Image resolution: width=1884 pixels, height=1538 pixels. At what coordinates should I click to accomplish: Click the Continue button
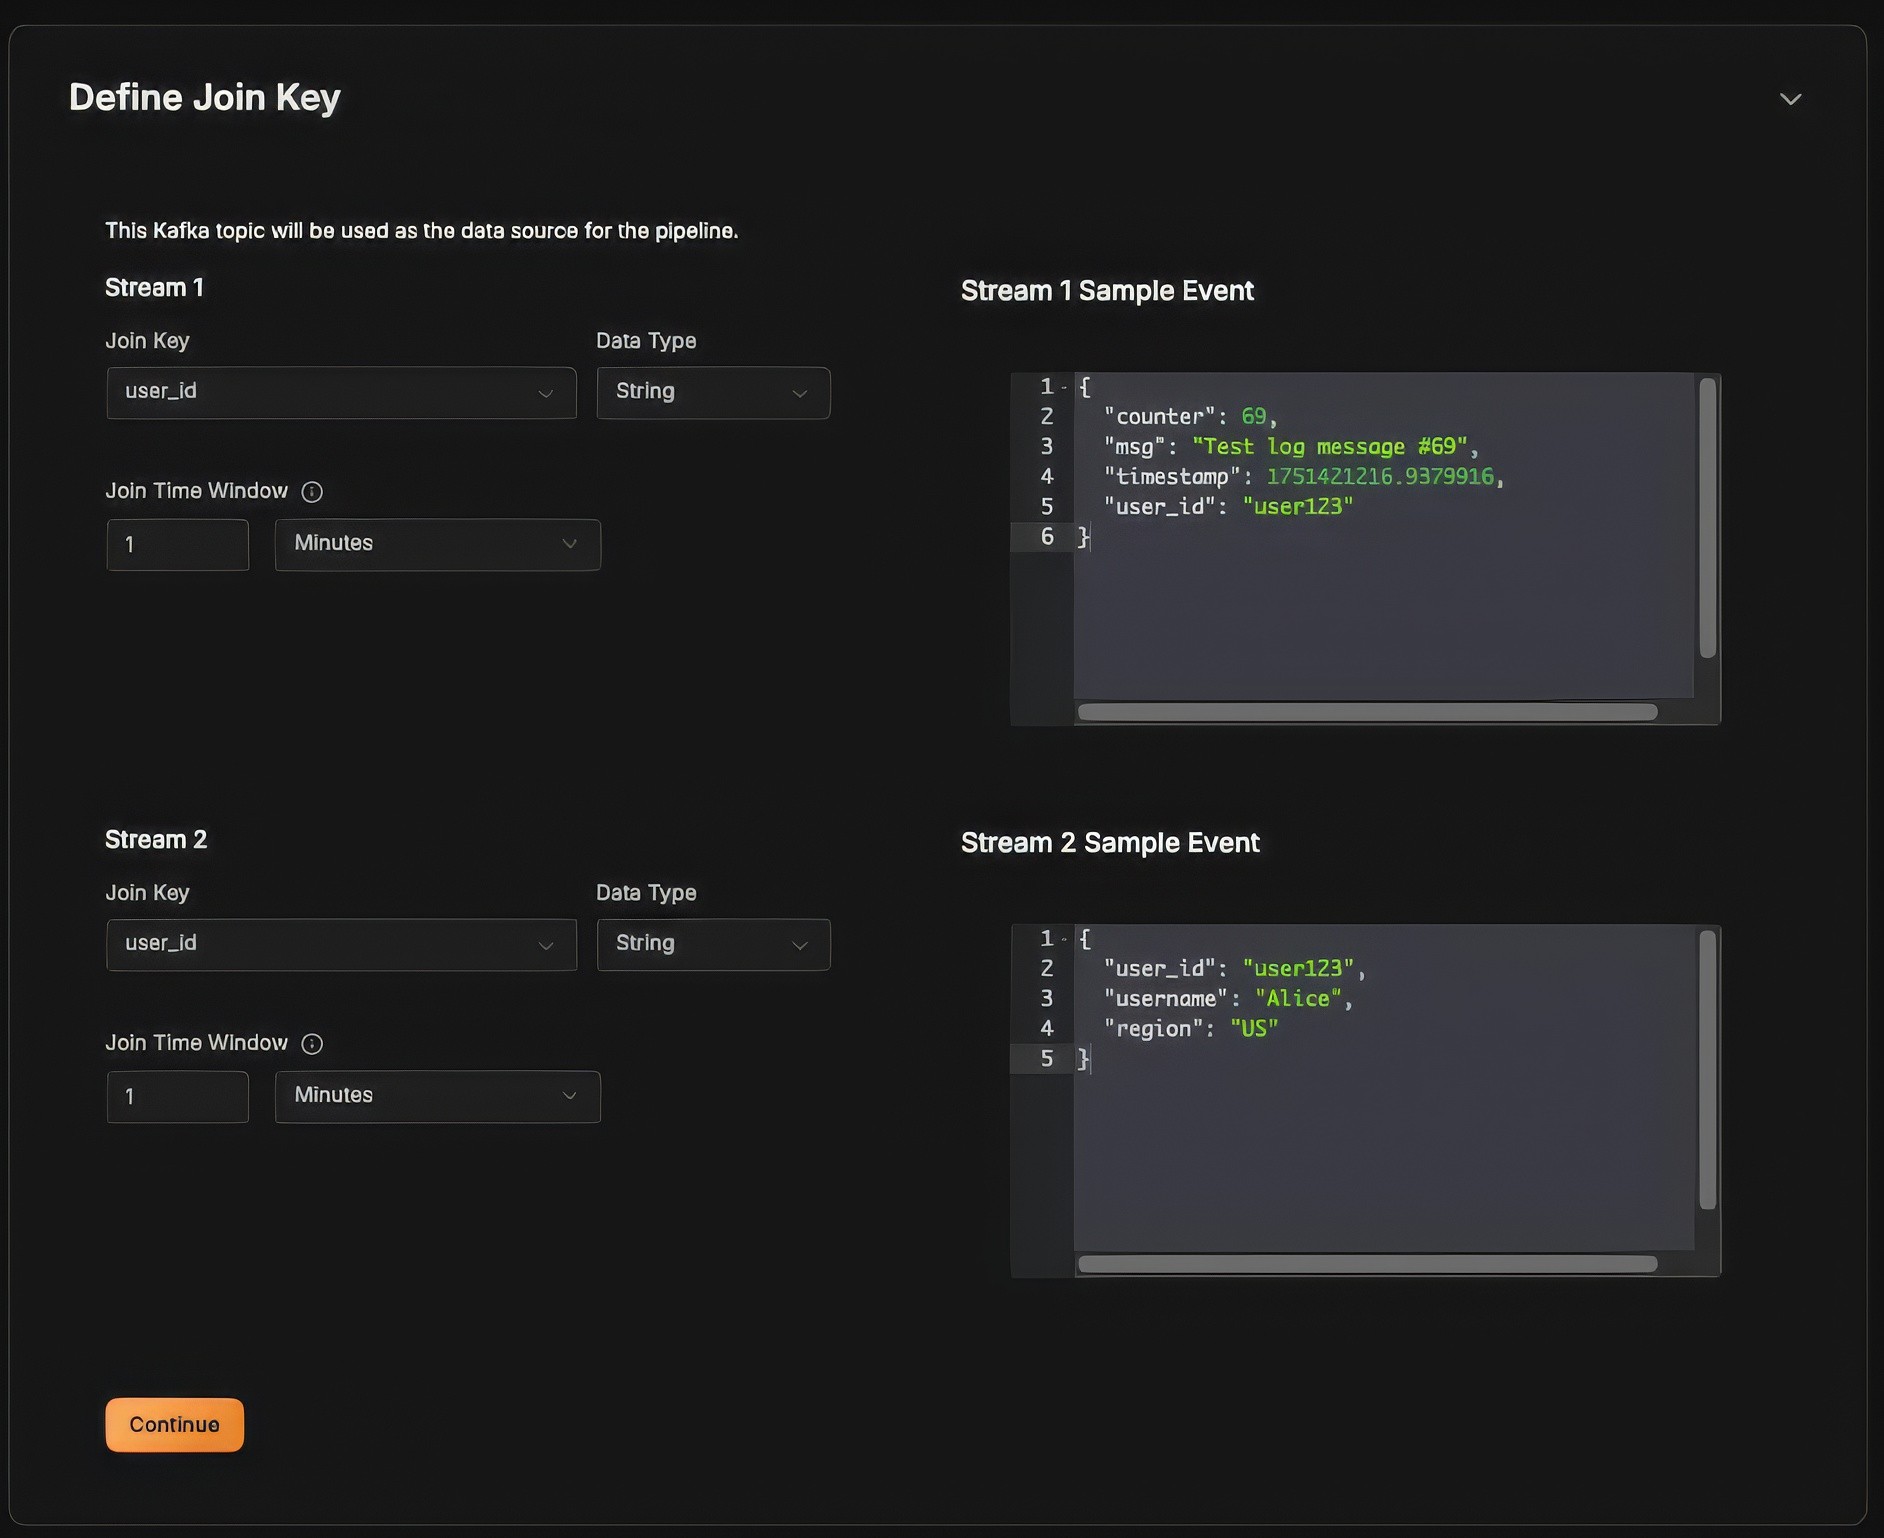pyautogui.click(x=175, y=1425)
